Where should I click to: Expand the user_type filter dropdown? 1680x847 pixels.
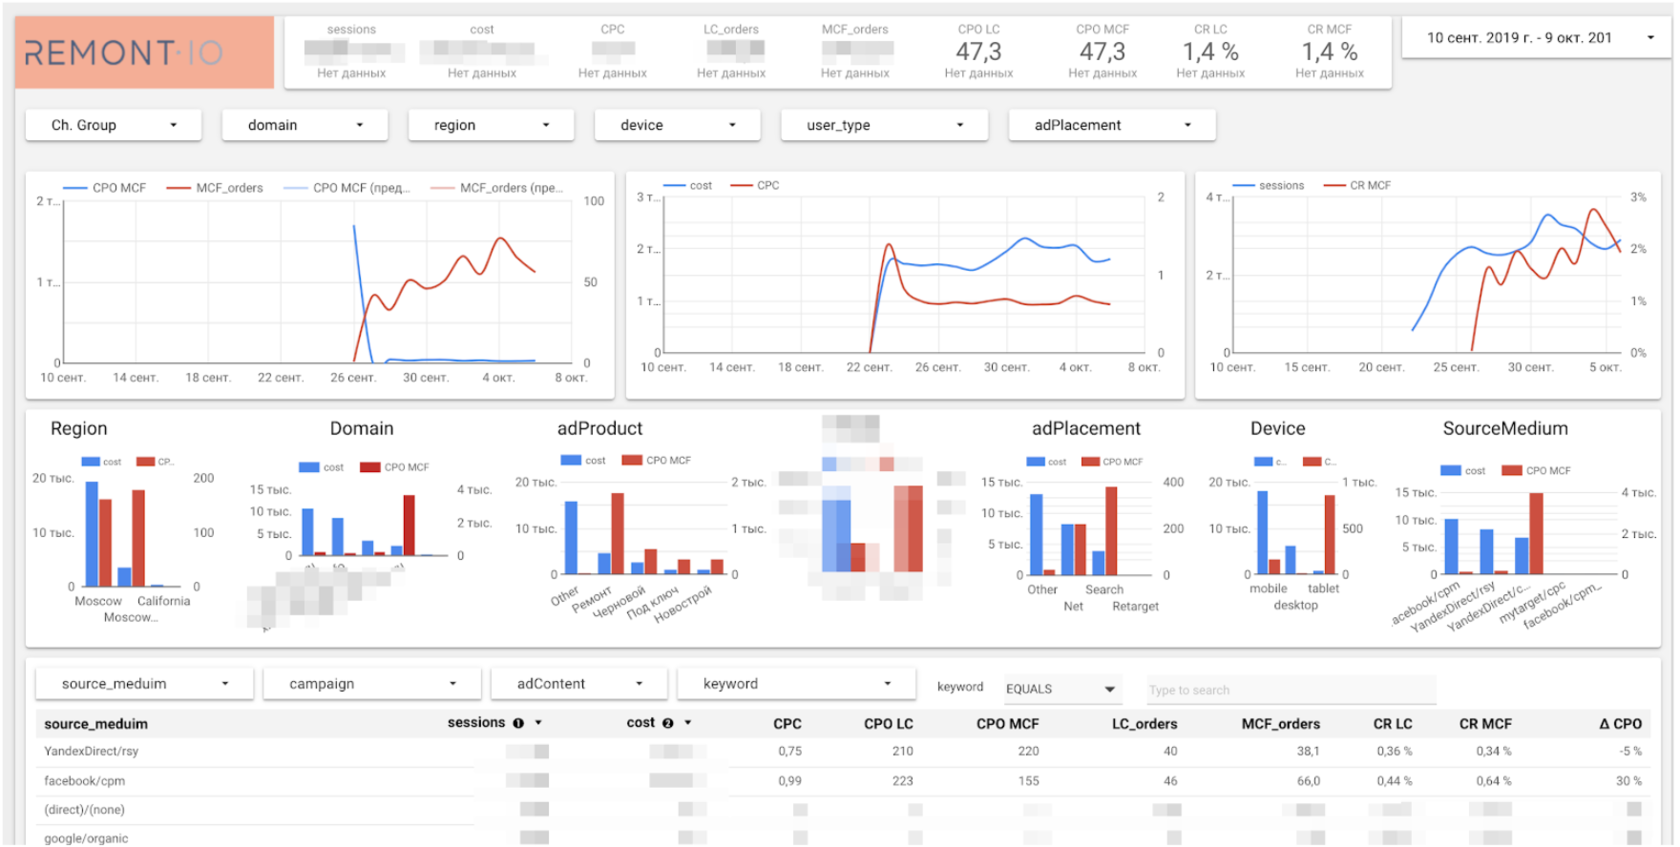(x=884, y=125)
